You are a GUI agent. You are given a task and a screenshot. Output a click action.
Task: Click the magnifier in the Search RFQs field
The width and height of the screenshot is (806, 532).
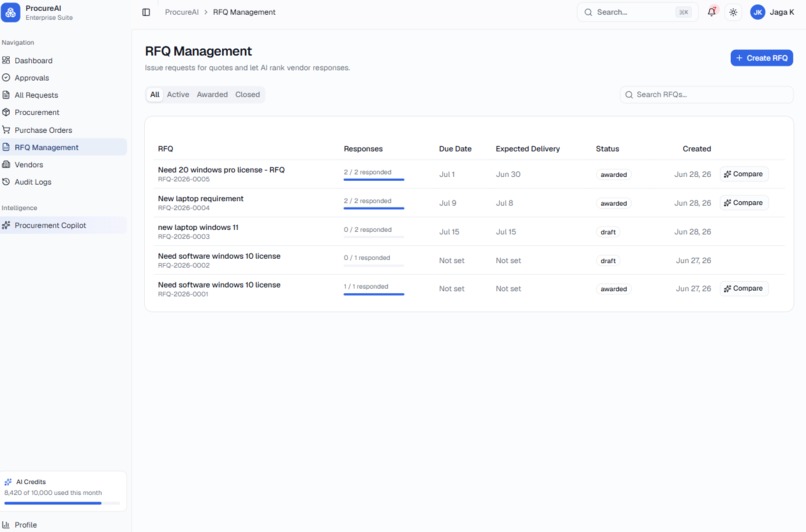[629, 95]
